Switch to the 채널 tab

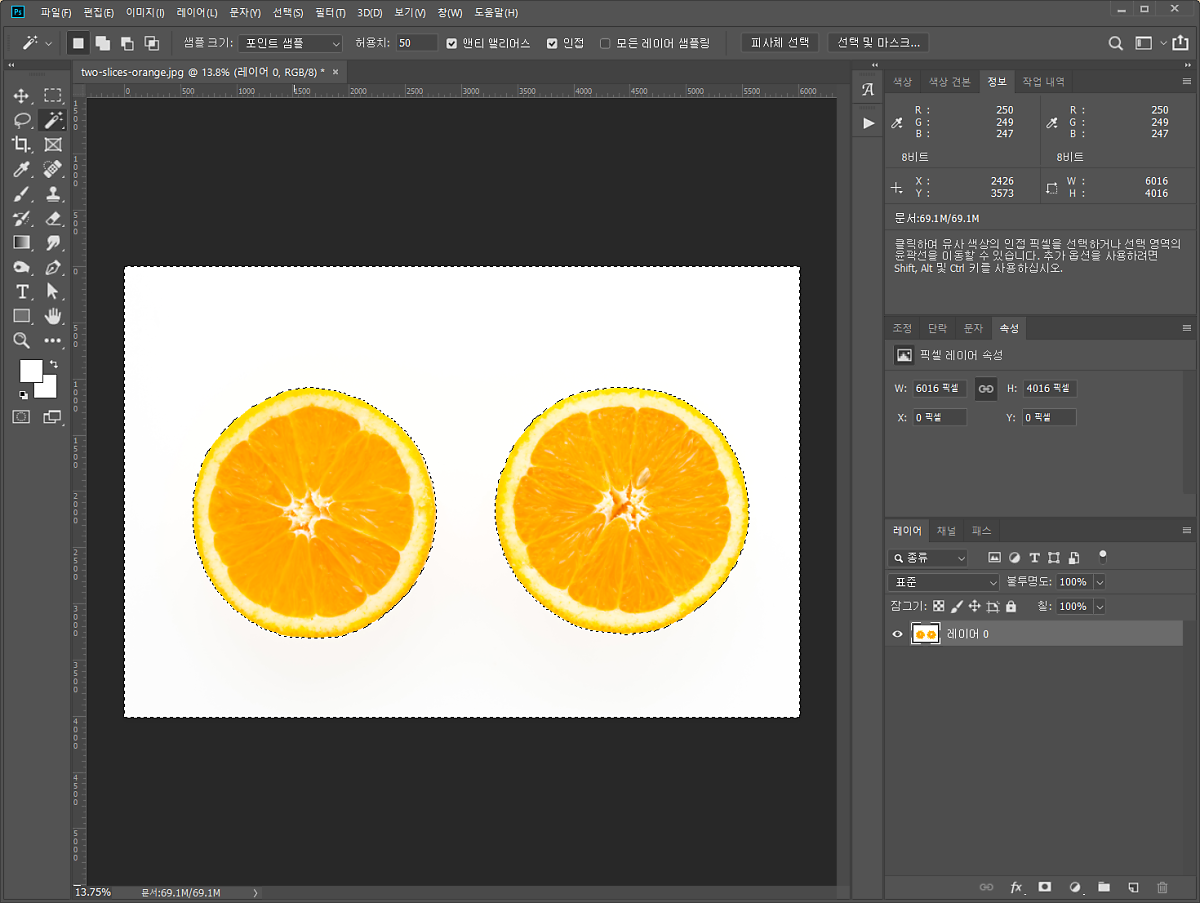pos(946,531)
